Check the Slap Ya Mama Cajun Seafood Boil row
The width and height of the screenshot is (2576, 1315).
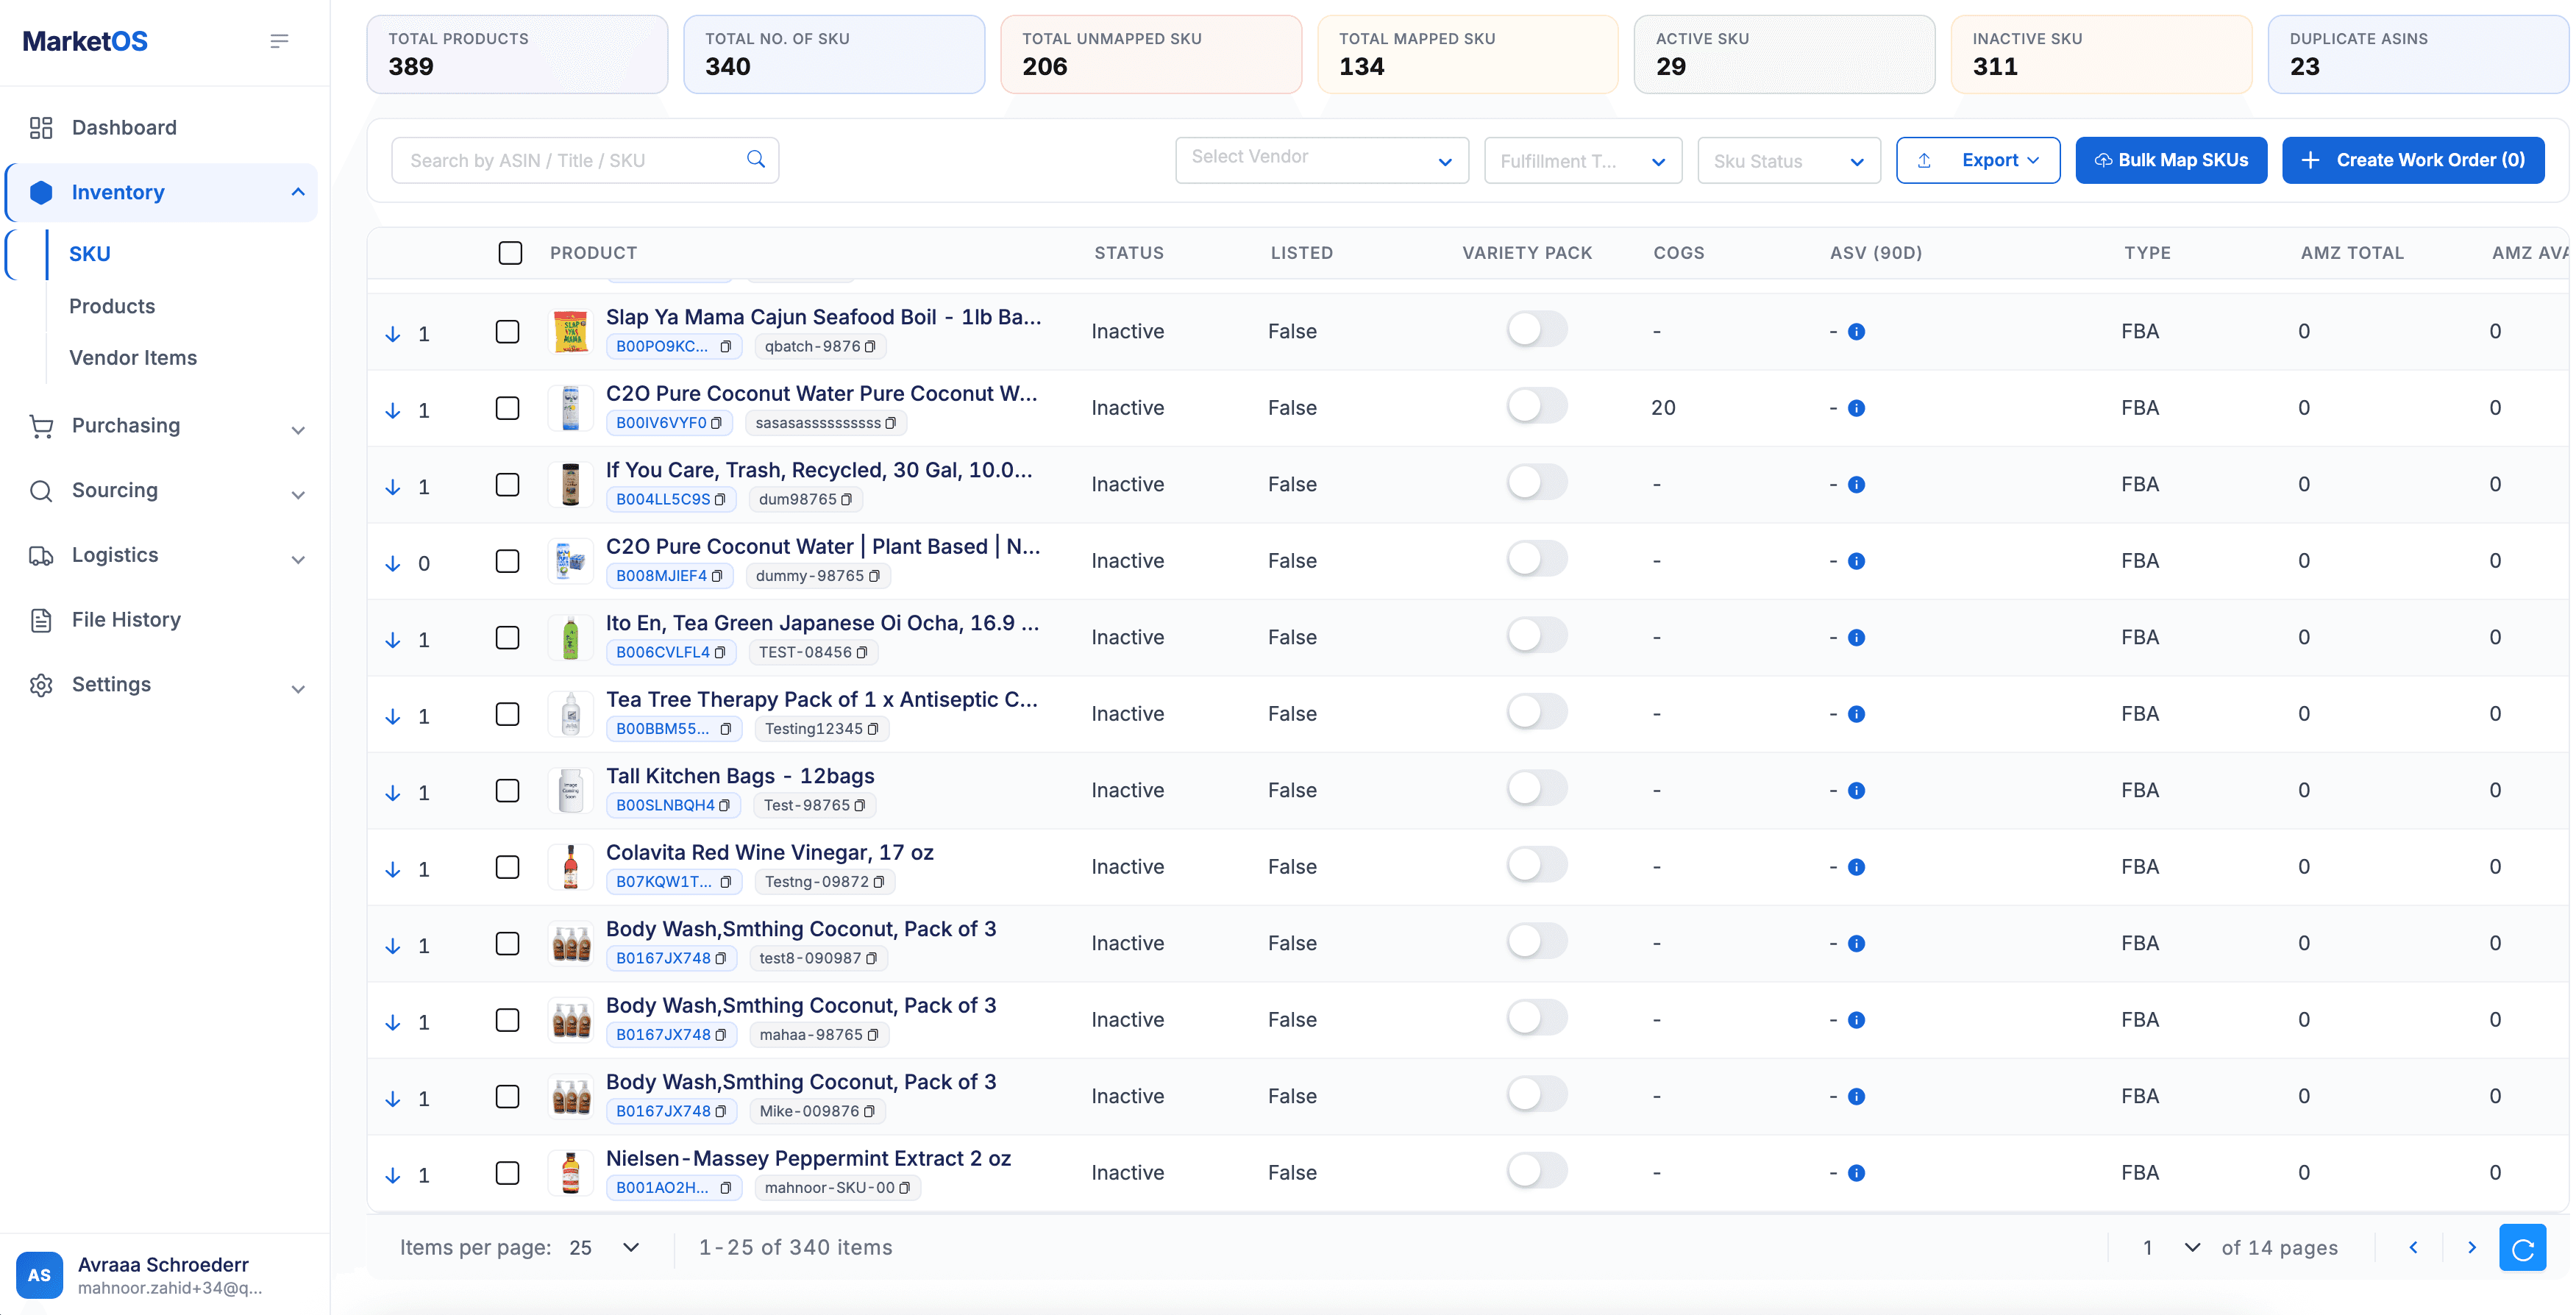[x=508, y=332]
